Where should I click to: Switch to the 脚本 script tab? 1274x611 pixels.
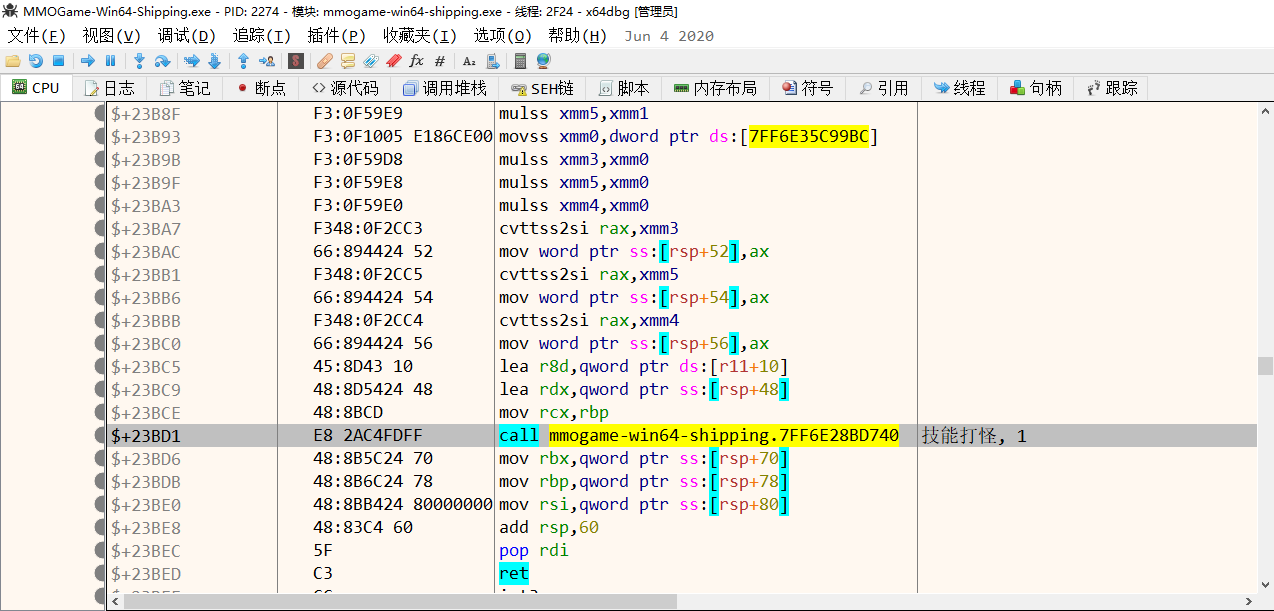tap(624, 88)
